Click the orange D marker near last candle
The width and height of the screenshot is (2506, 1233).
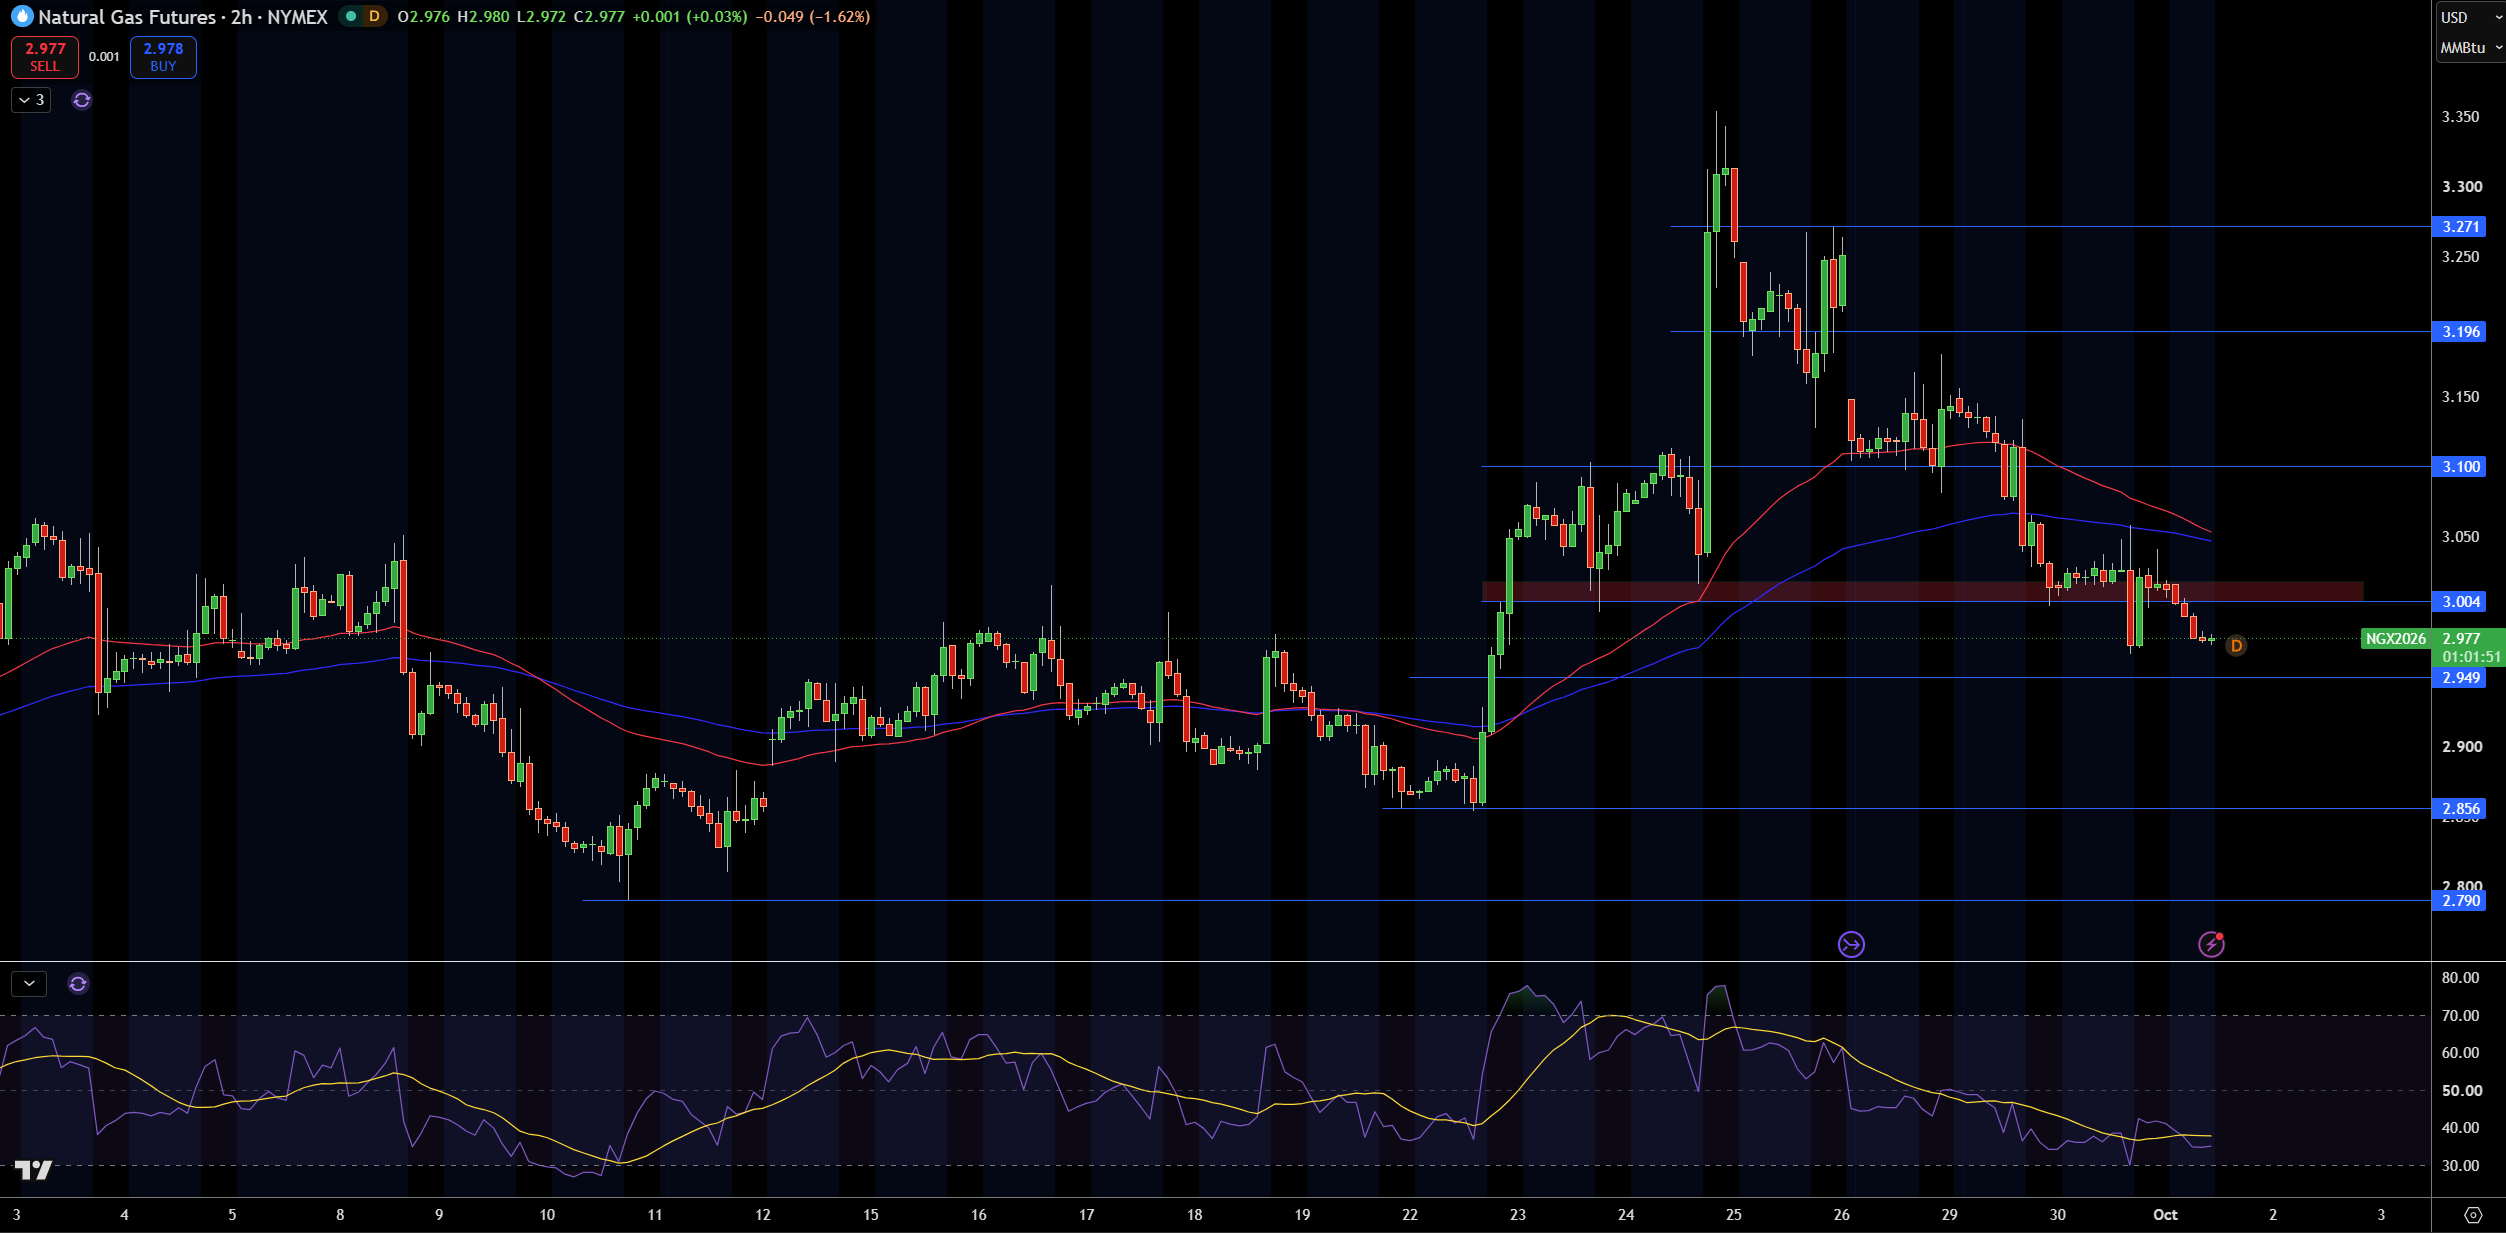pyautogui.click(x=2236, y=646)
